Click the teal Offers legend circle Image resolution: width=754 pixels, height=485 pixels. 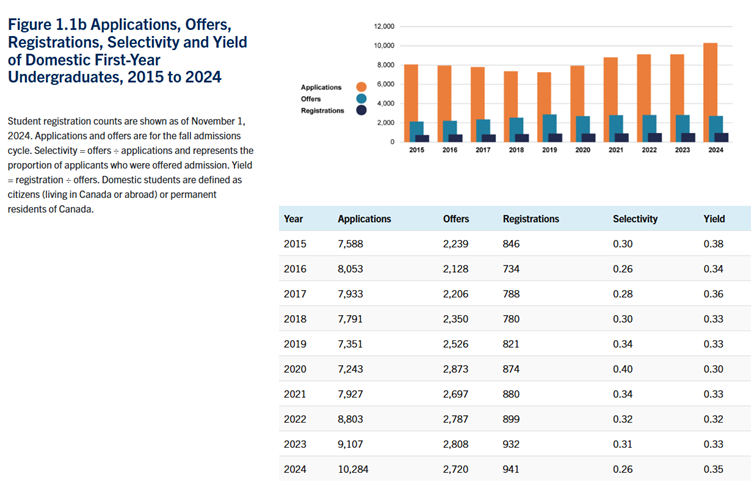(361, 100)
